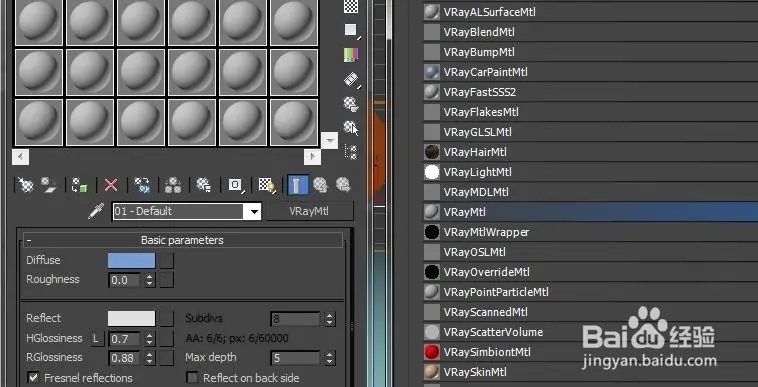Toggle the Show End Result button

click(x=298, y=185)
